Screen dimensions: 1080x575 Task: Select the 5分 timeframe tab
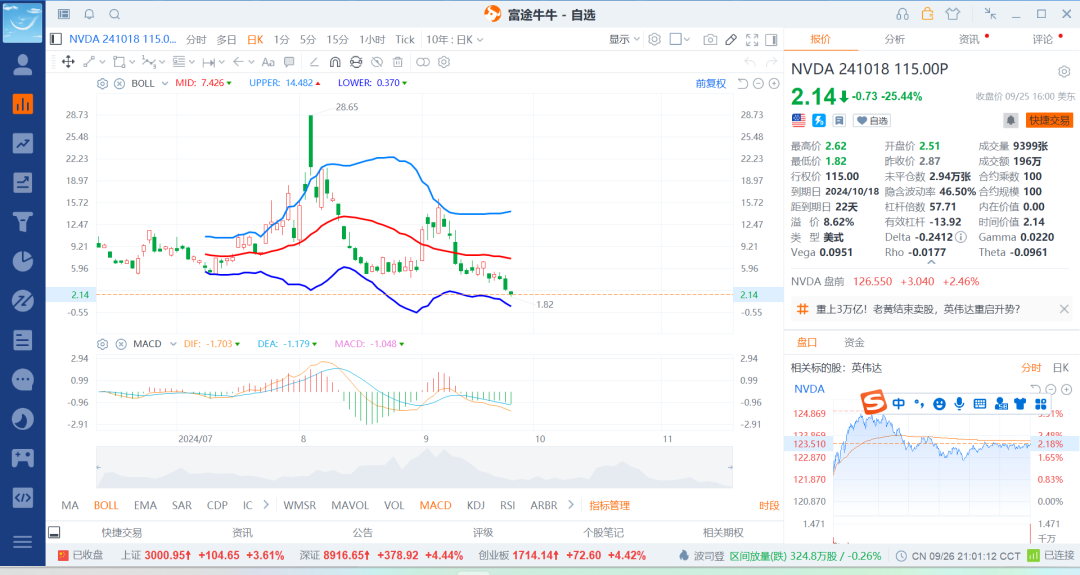[x=309, y=40]
